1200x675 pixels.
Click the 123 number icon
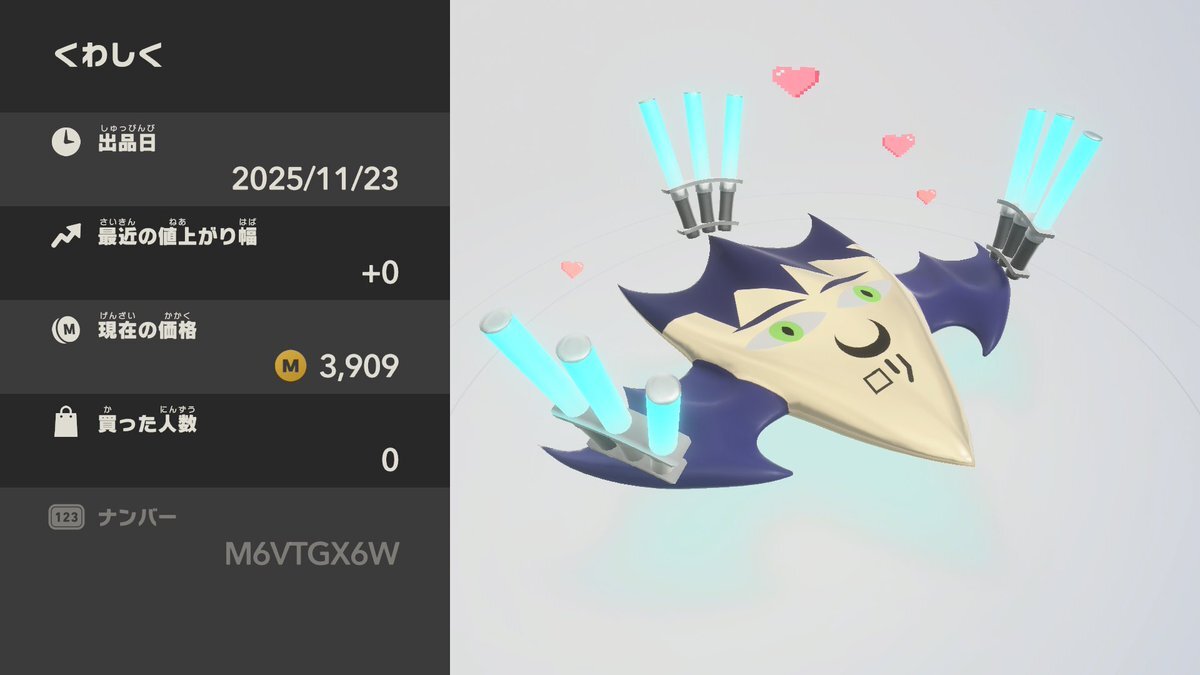(66, 517)
